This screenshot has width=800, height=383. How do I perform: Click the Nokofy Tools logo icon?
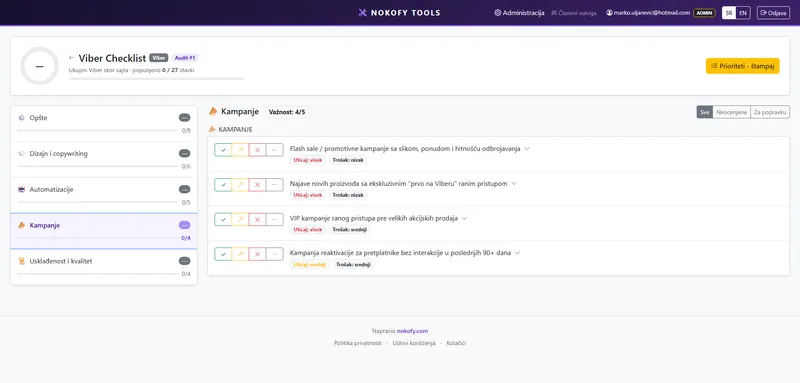[x=363, y=13]
